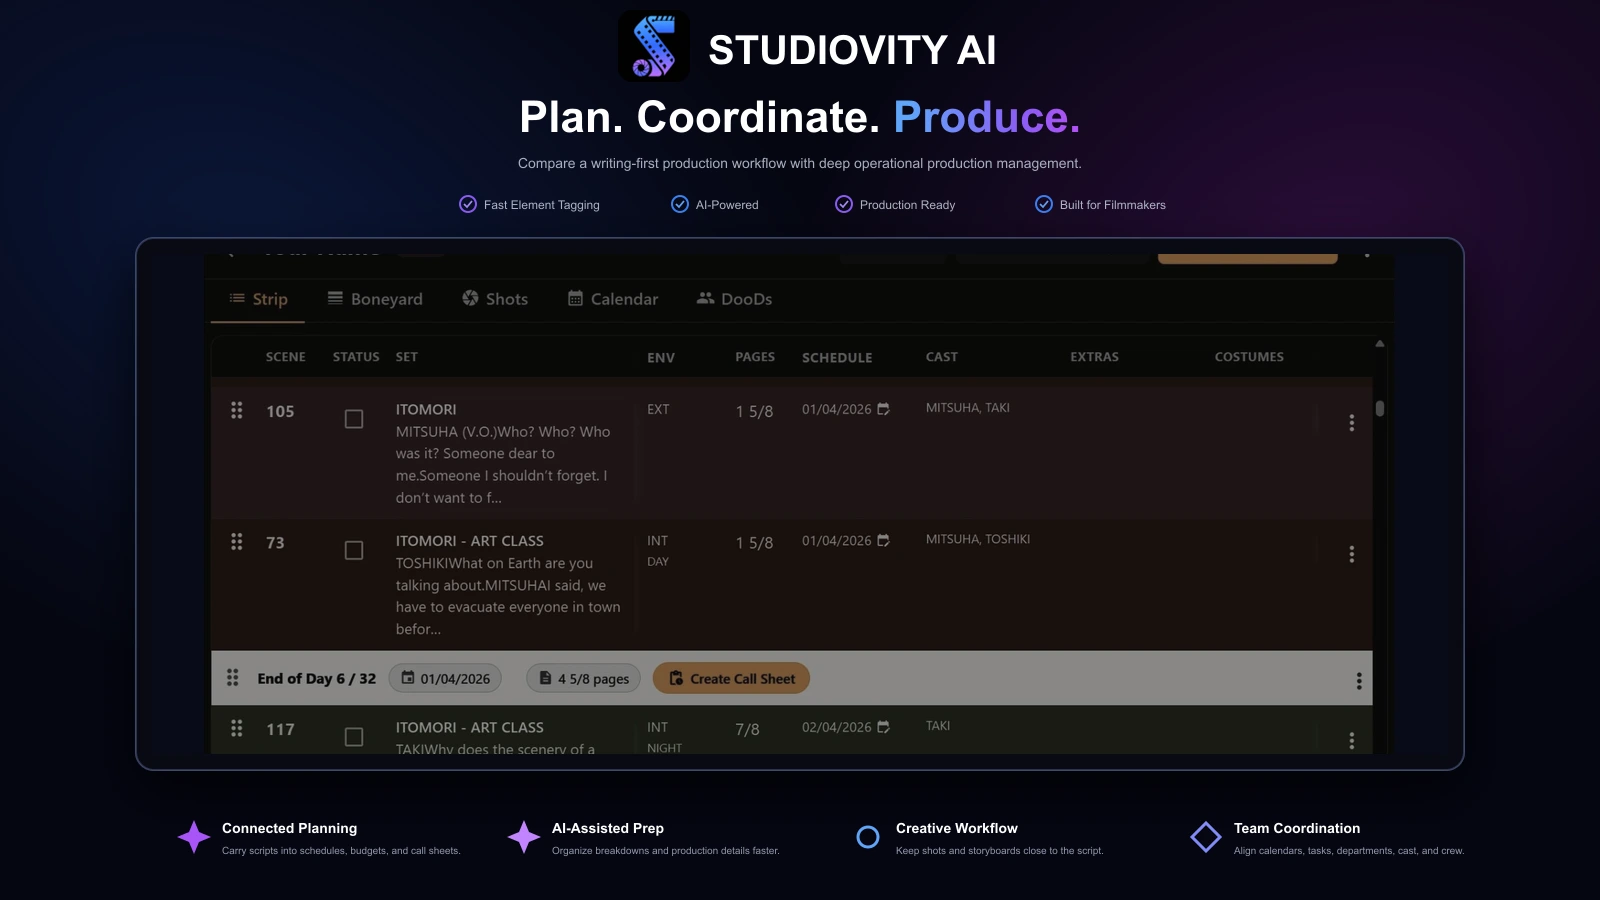Viewport: 1600px width, 900px height.
Task: Grab the End of Day 6 drag handle
Action: [233, 677]
